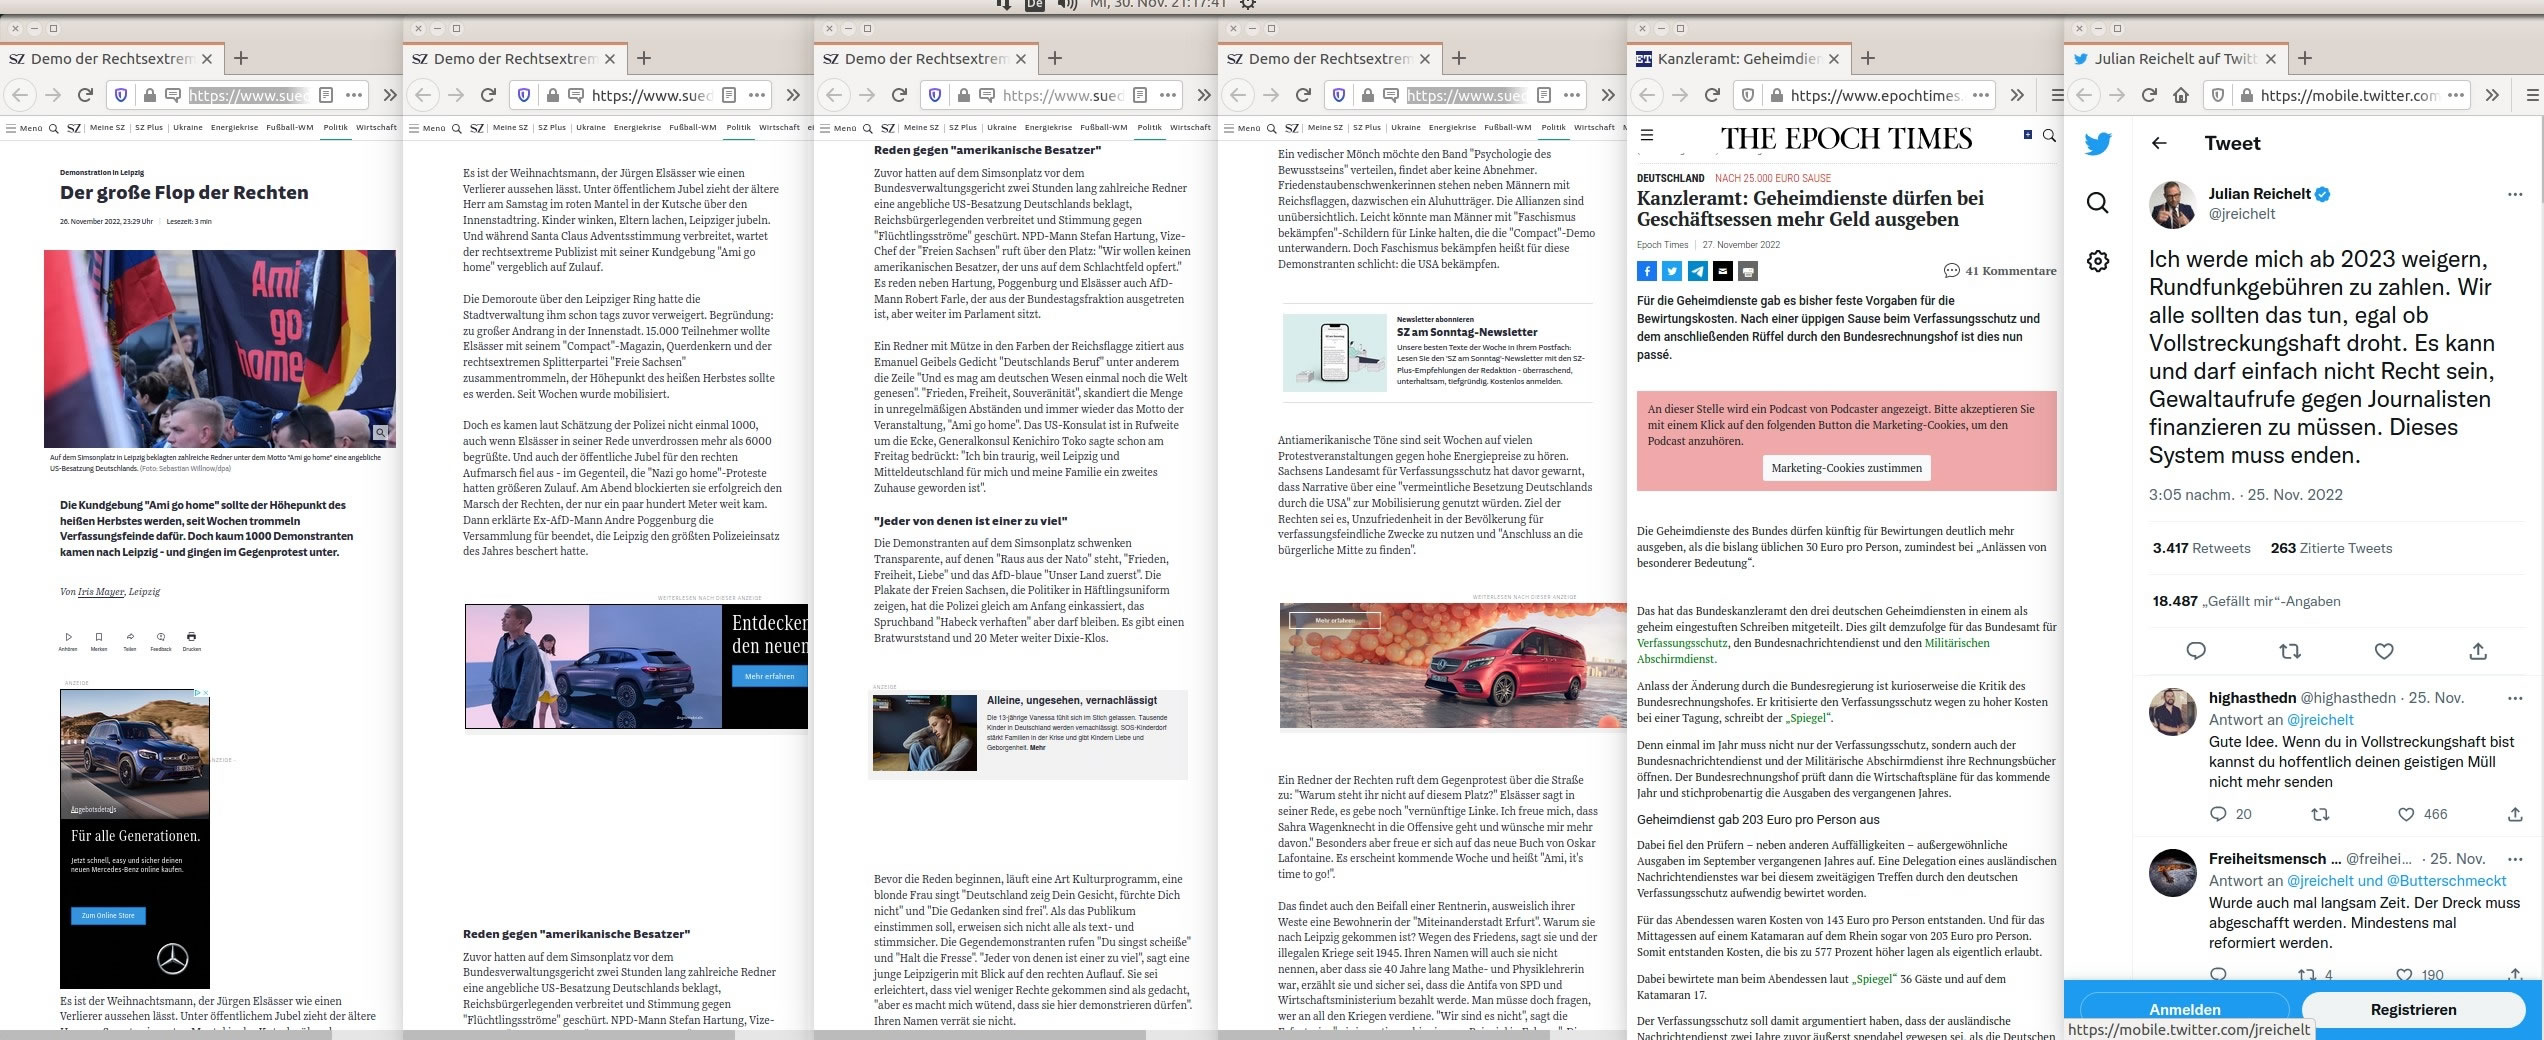Click Anhören play icon in SZ article
2544x1040 pixels.
68,637
